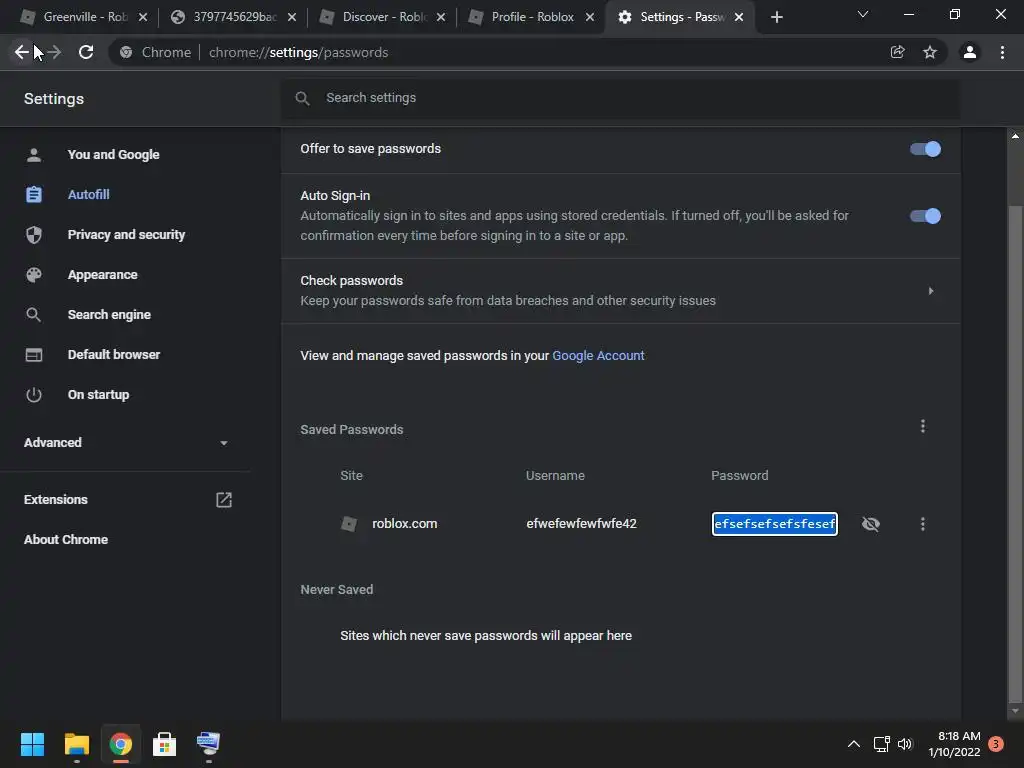The width and height of the screenshot is (1024, 768).
Task: Click the Appearance palette icon
Action: point(34,275)
